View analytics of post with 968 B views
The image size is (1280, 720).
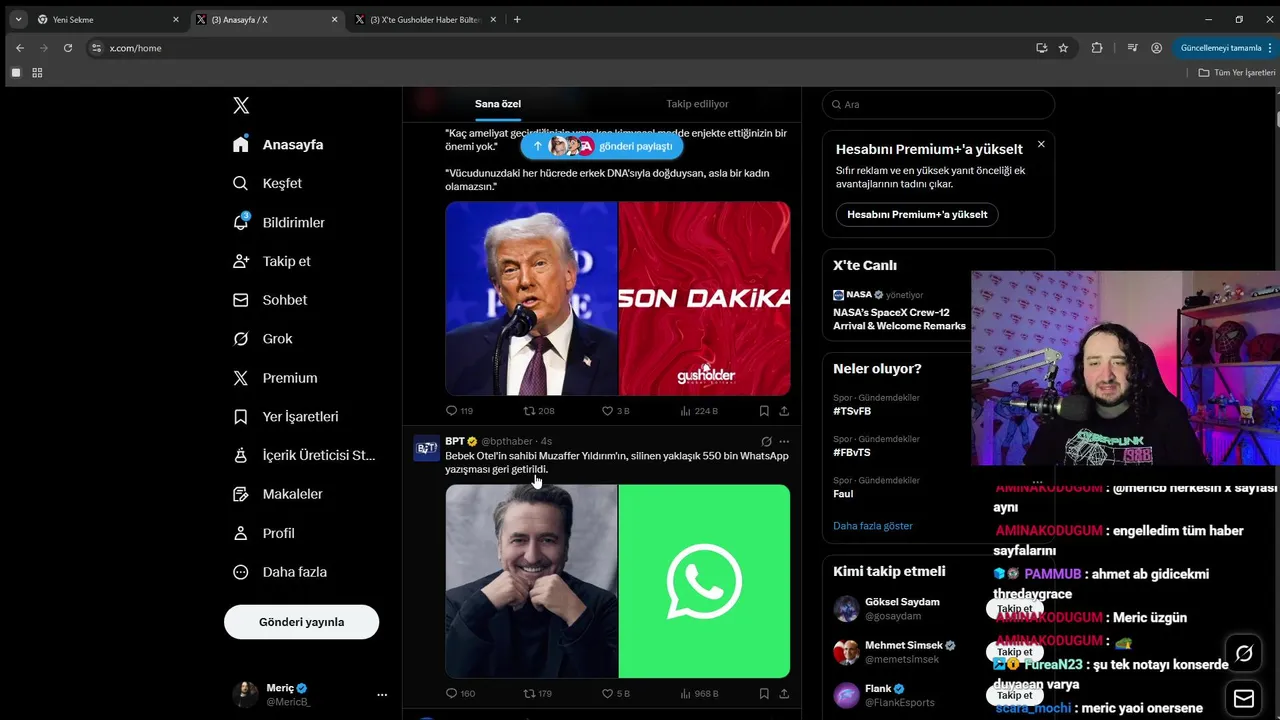click(x=699, y=694)
